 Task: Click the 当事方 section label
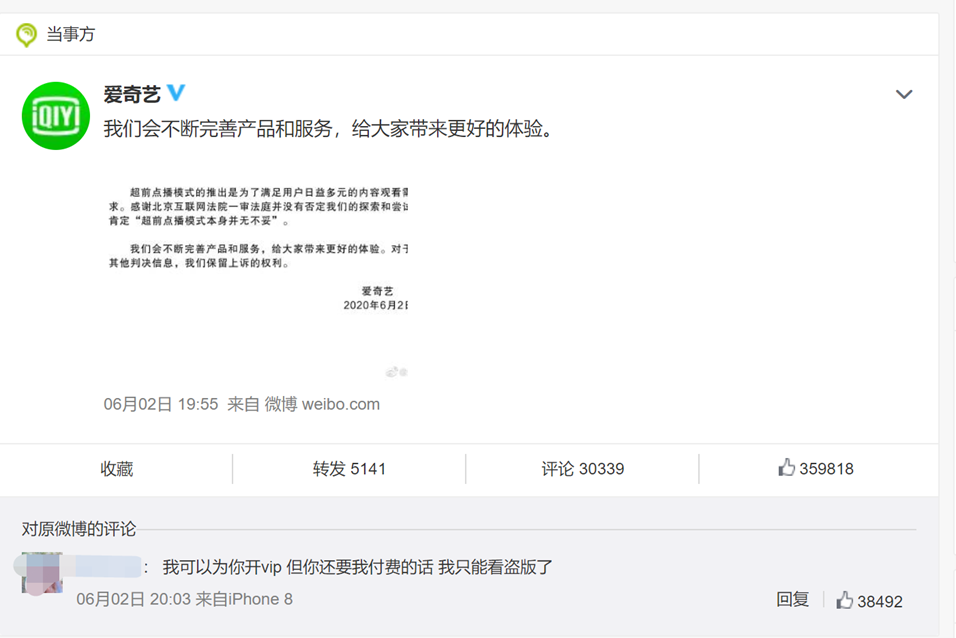pyautogui.click(x=70, y=35)
